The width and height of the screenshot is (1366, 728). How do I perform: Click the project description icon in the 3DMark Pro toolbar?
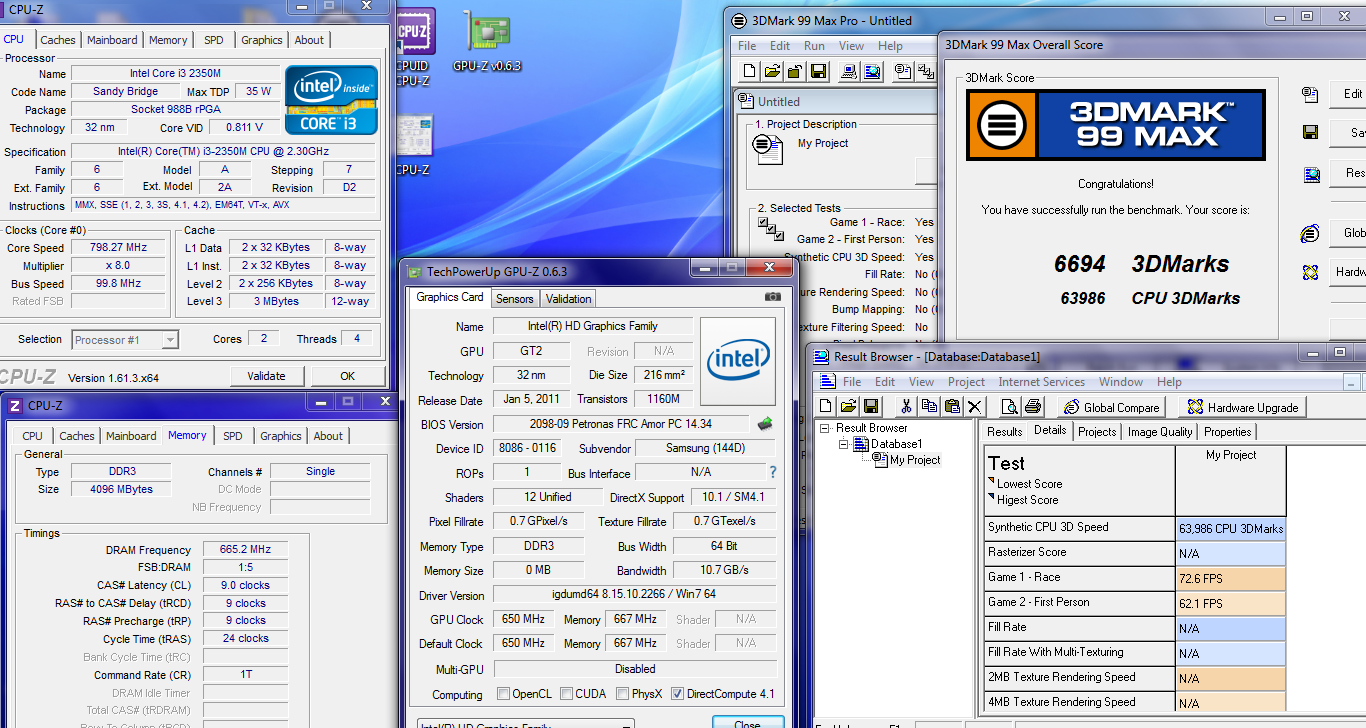click(902, 71)
